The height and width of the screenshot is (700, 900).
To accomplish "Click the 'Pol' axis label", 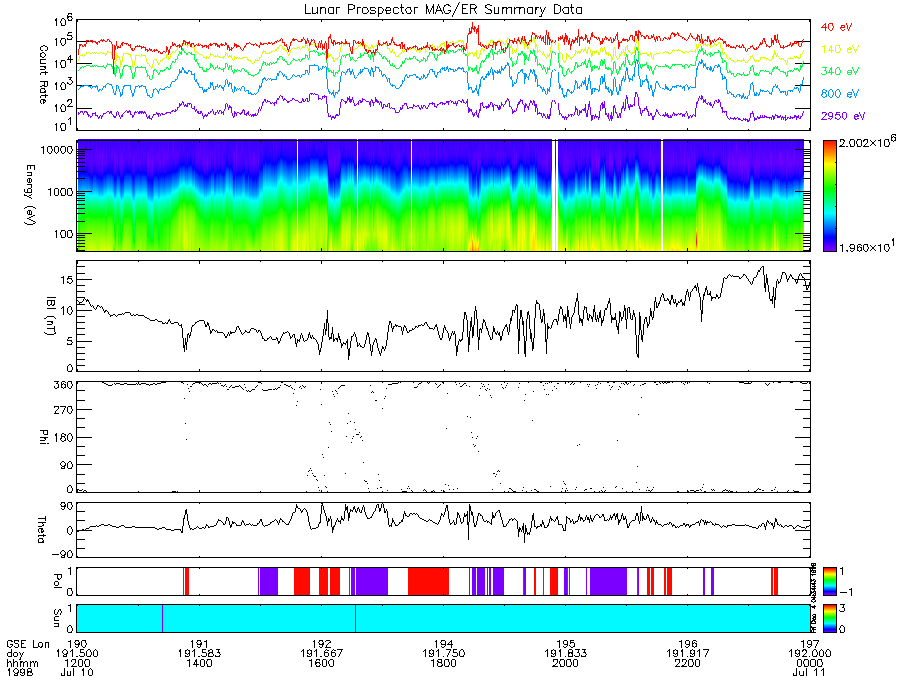I will click(57, 581).
